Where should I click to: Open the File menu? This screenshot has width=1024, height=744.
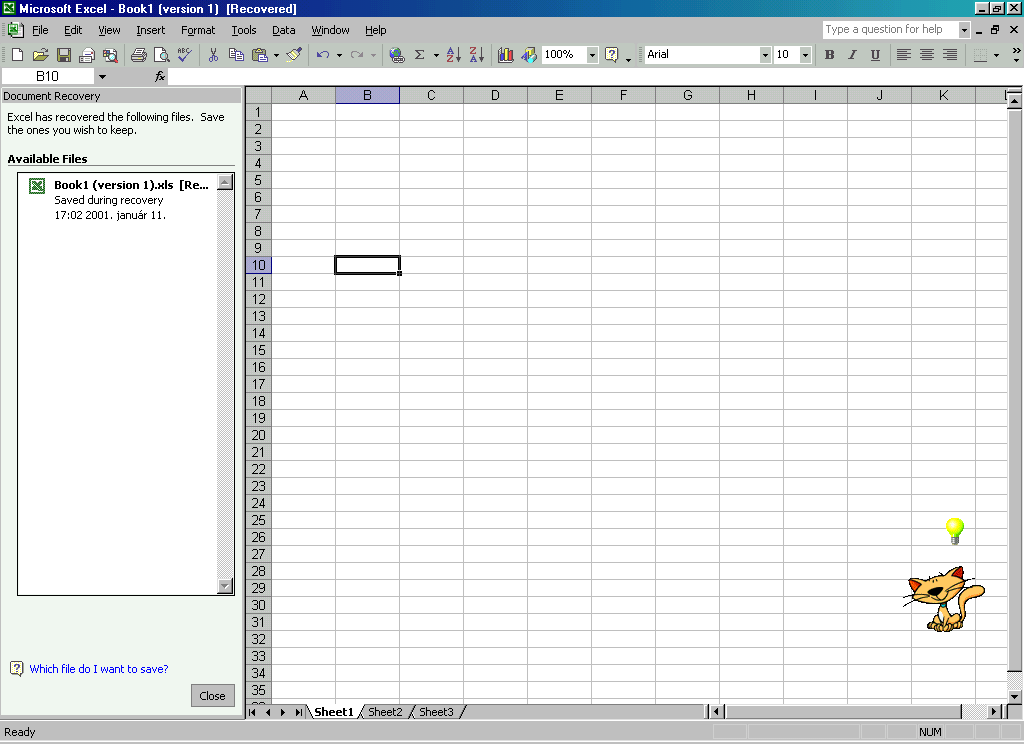click(40, 30)
